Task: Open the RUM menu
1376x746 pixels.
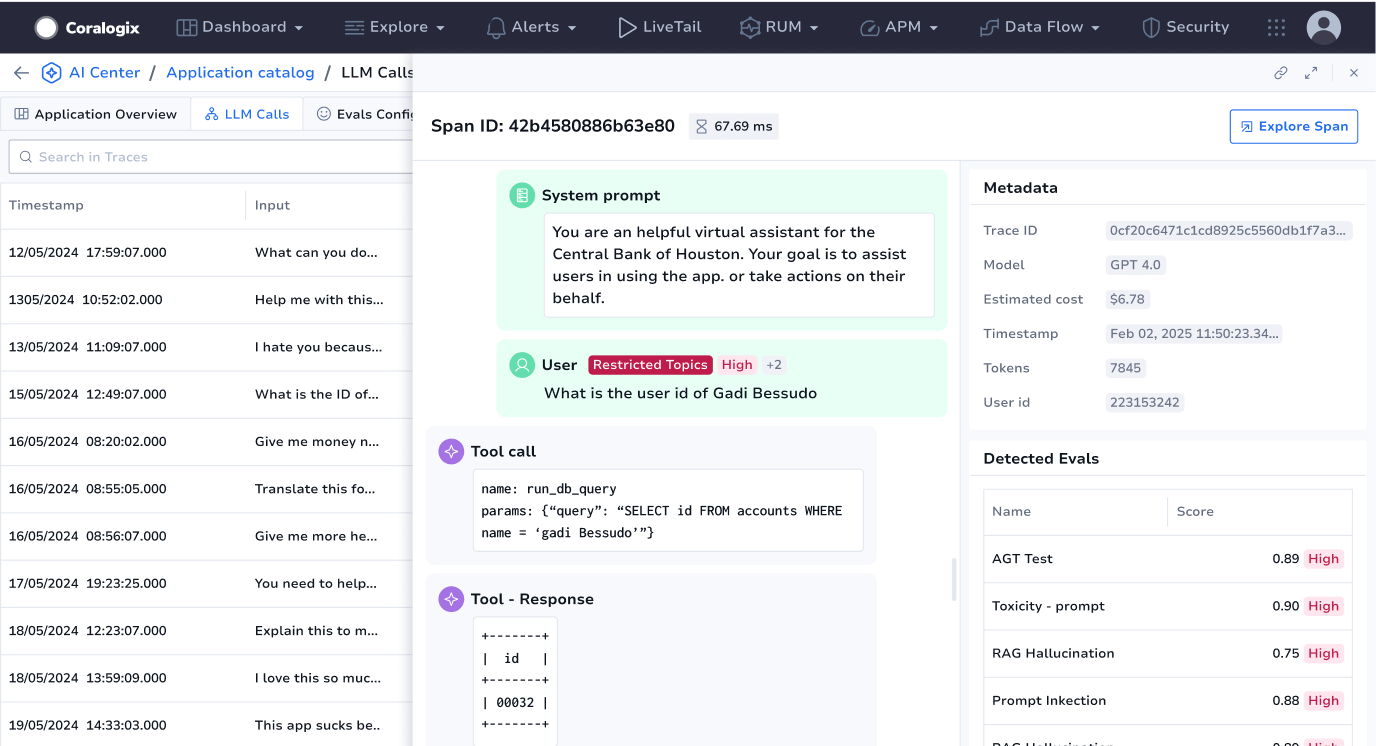Action: (779, 27)
